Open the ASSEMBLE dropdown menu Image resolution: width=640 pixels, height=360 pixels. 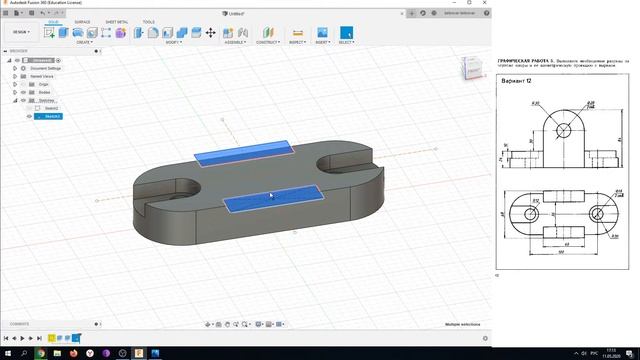coord(235,42)
